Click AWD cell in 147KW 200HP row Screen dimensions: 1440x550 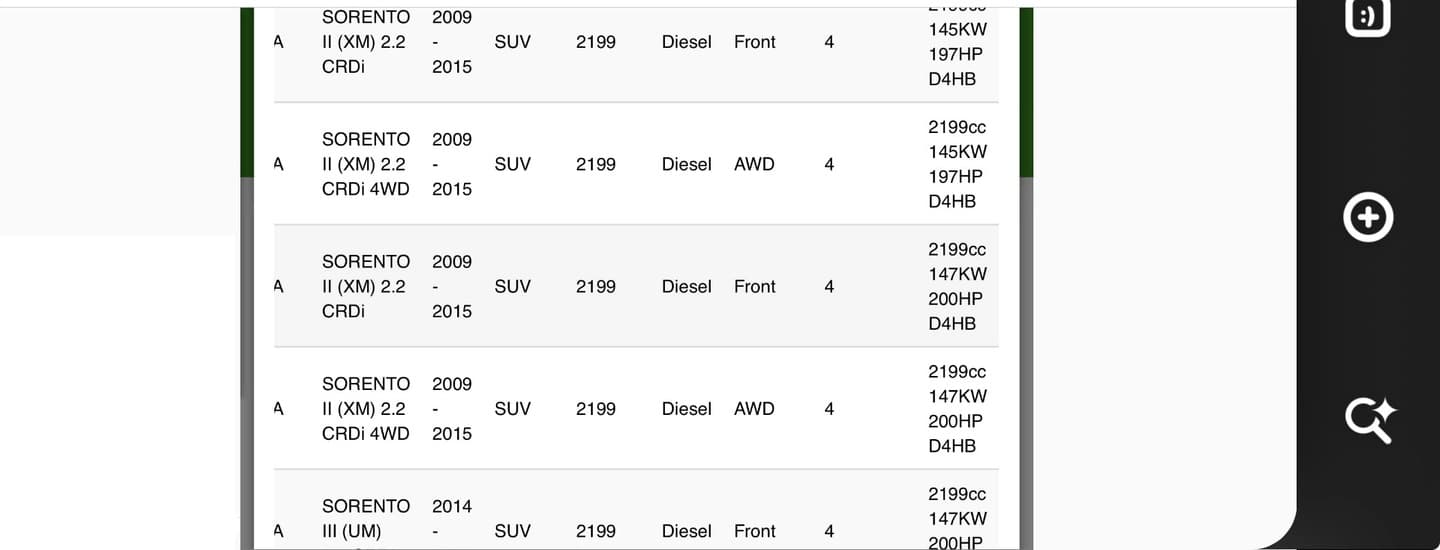coord(754,408)
